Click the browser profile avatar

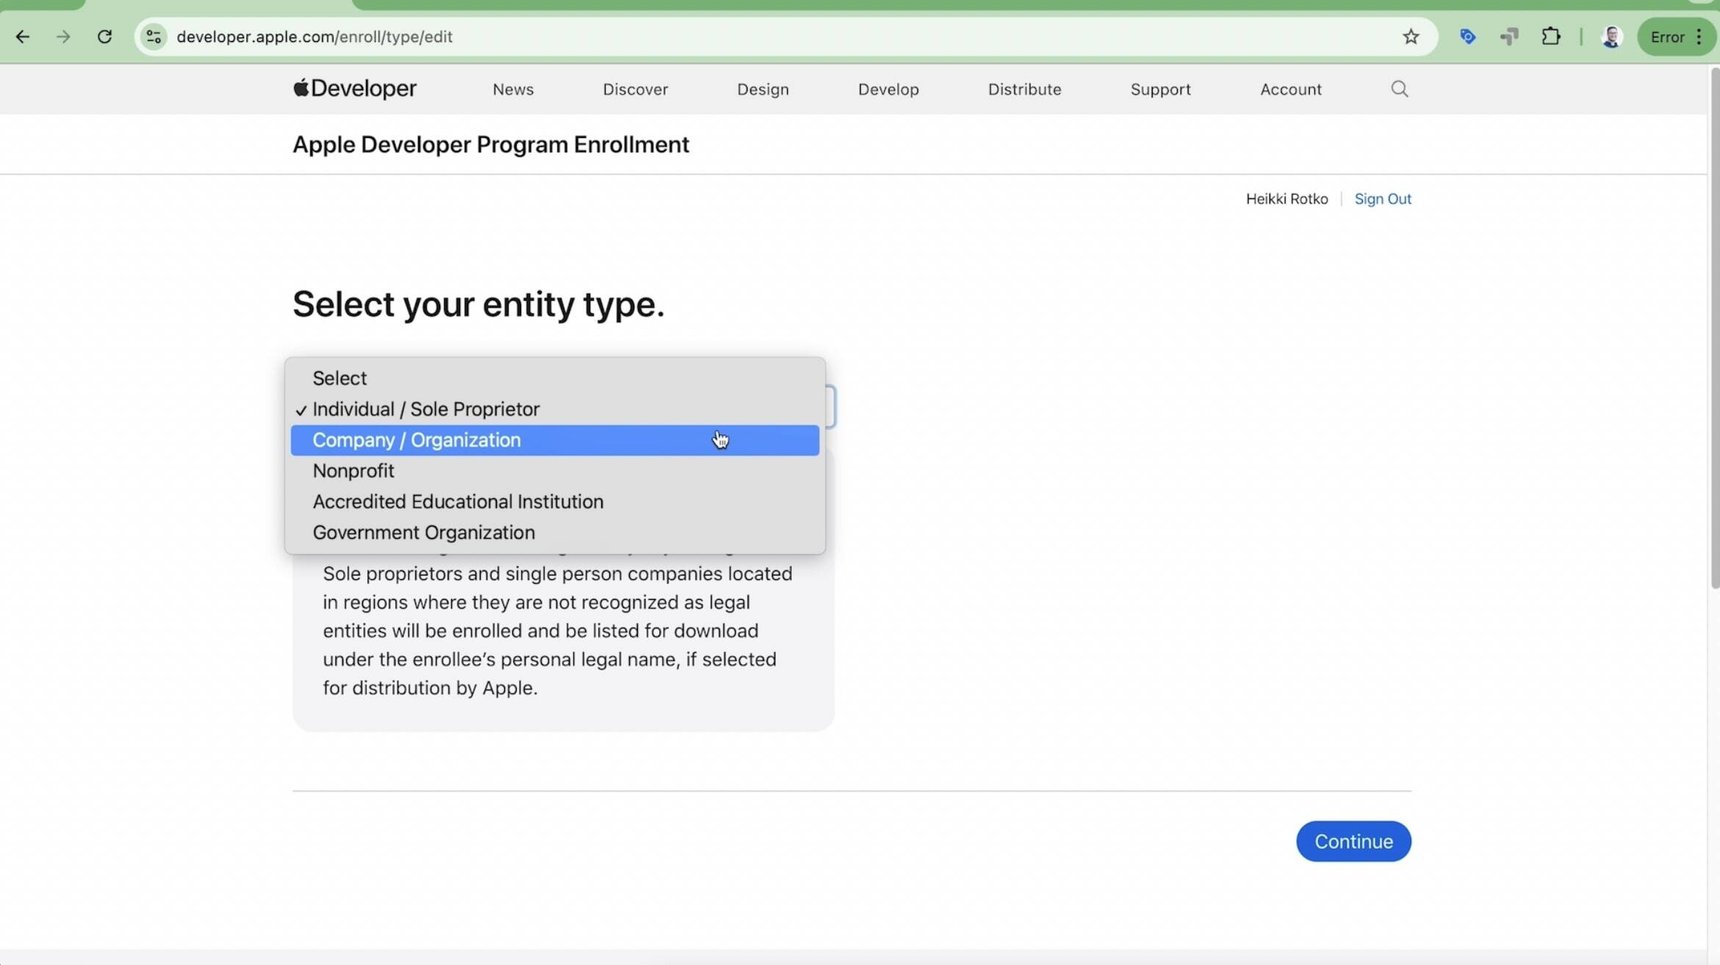[1611, 36]
